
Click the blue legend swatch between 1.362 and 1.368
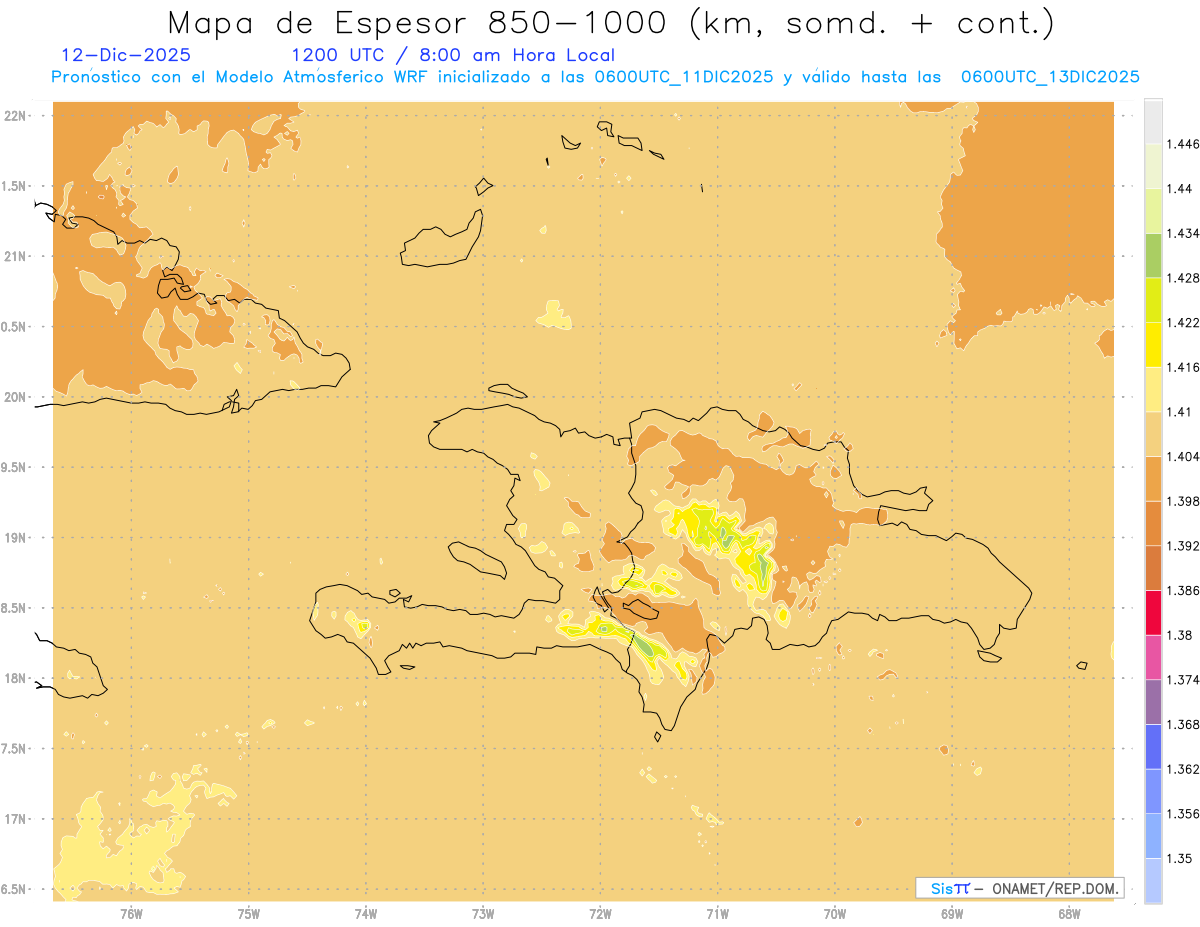(x=1153, y=747)
